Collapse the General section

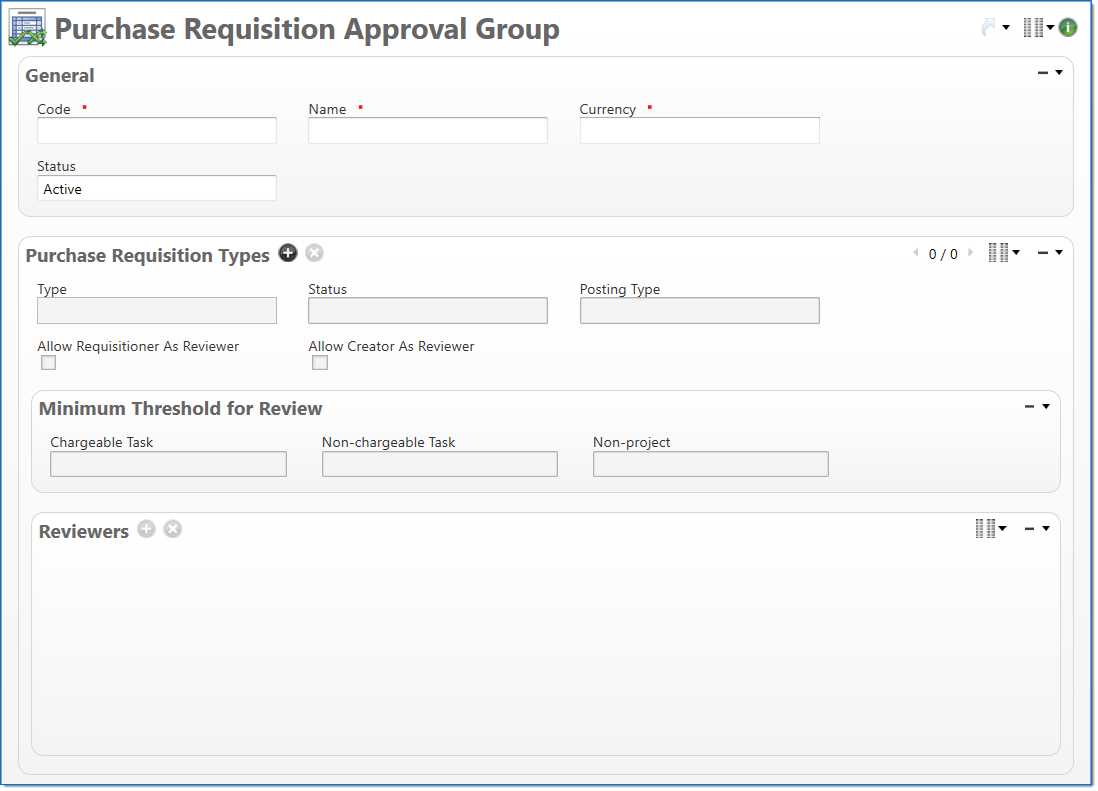[1043, 73]
